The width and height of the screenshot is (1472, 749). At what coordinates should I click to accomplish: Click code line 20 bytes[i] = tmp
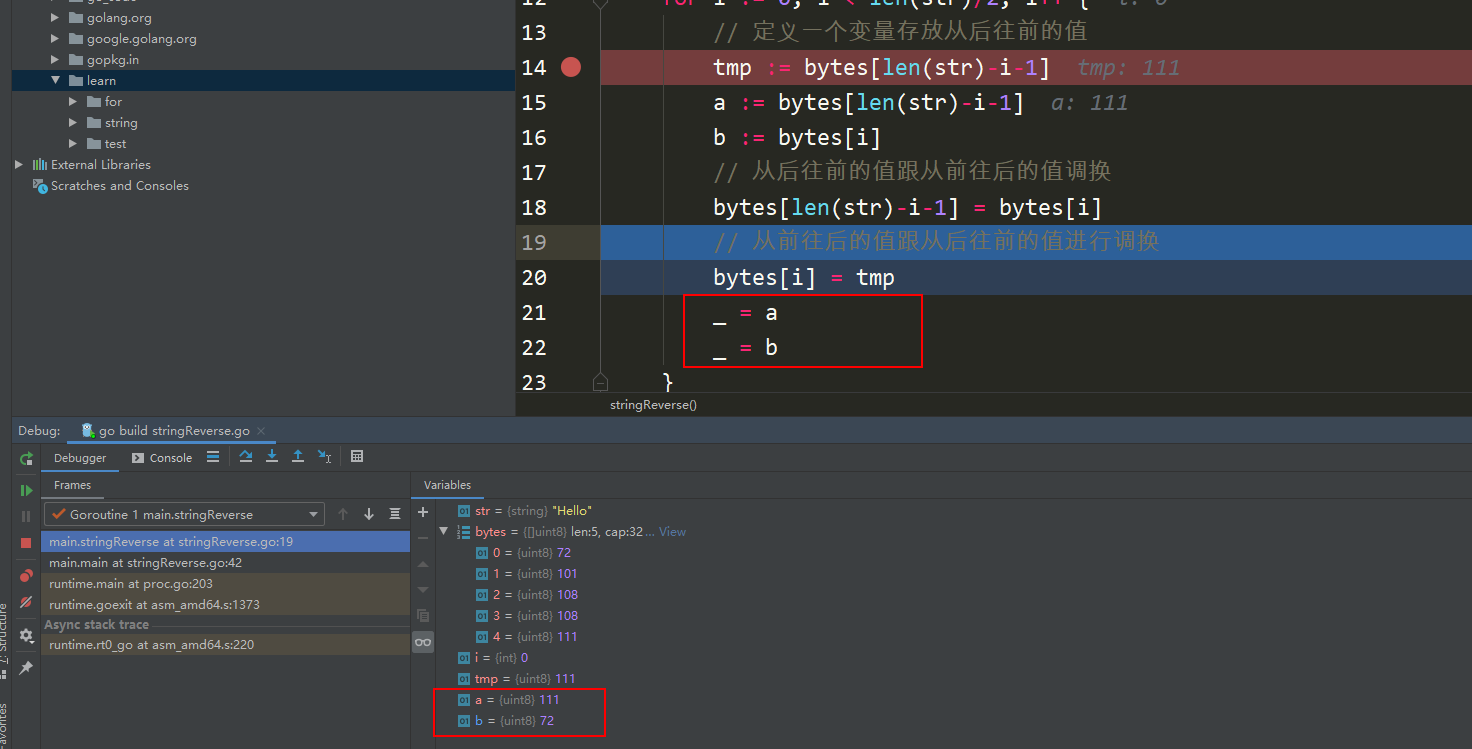(x=804, y=277)
